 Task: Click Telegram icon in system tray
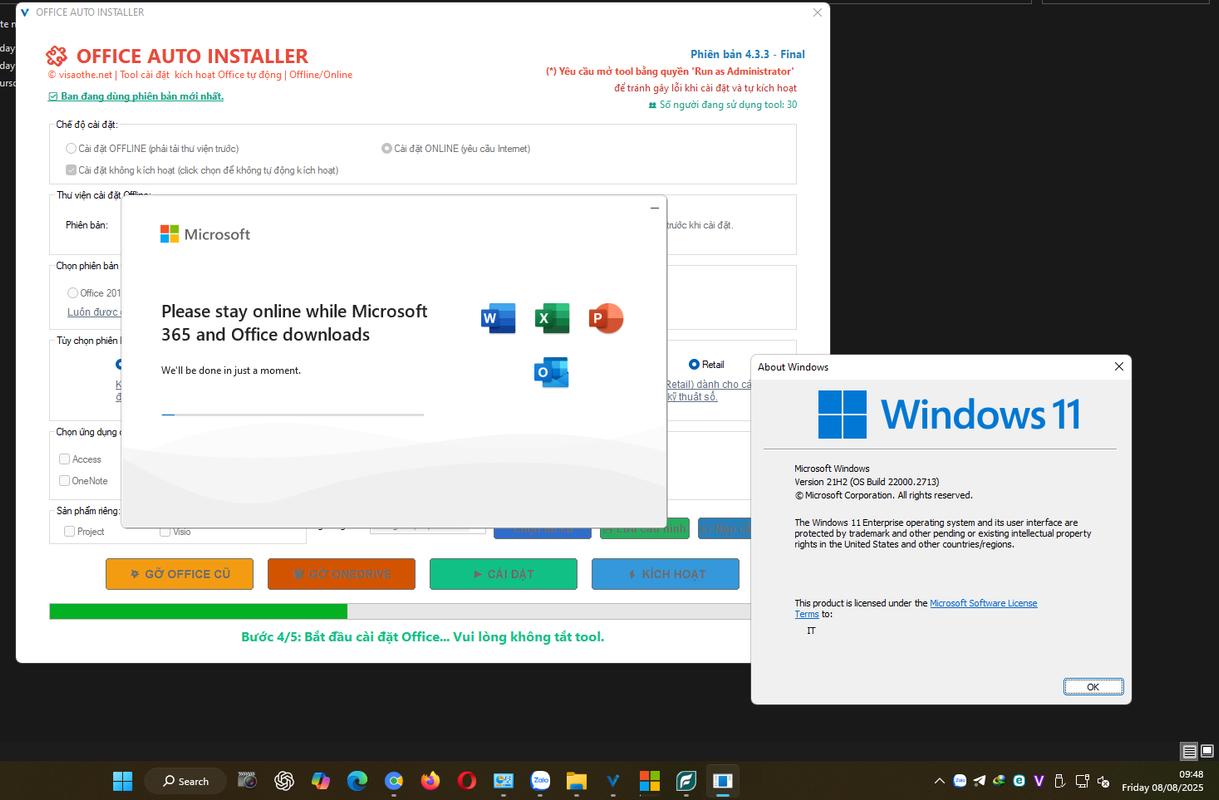(x=979, y=781)
